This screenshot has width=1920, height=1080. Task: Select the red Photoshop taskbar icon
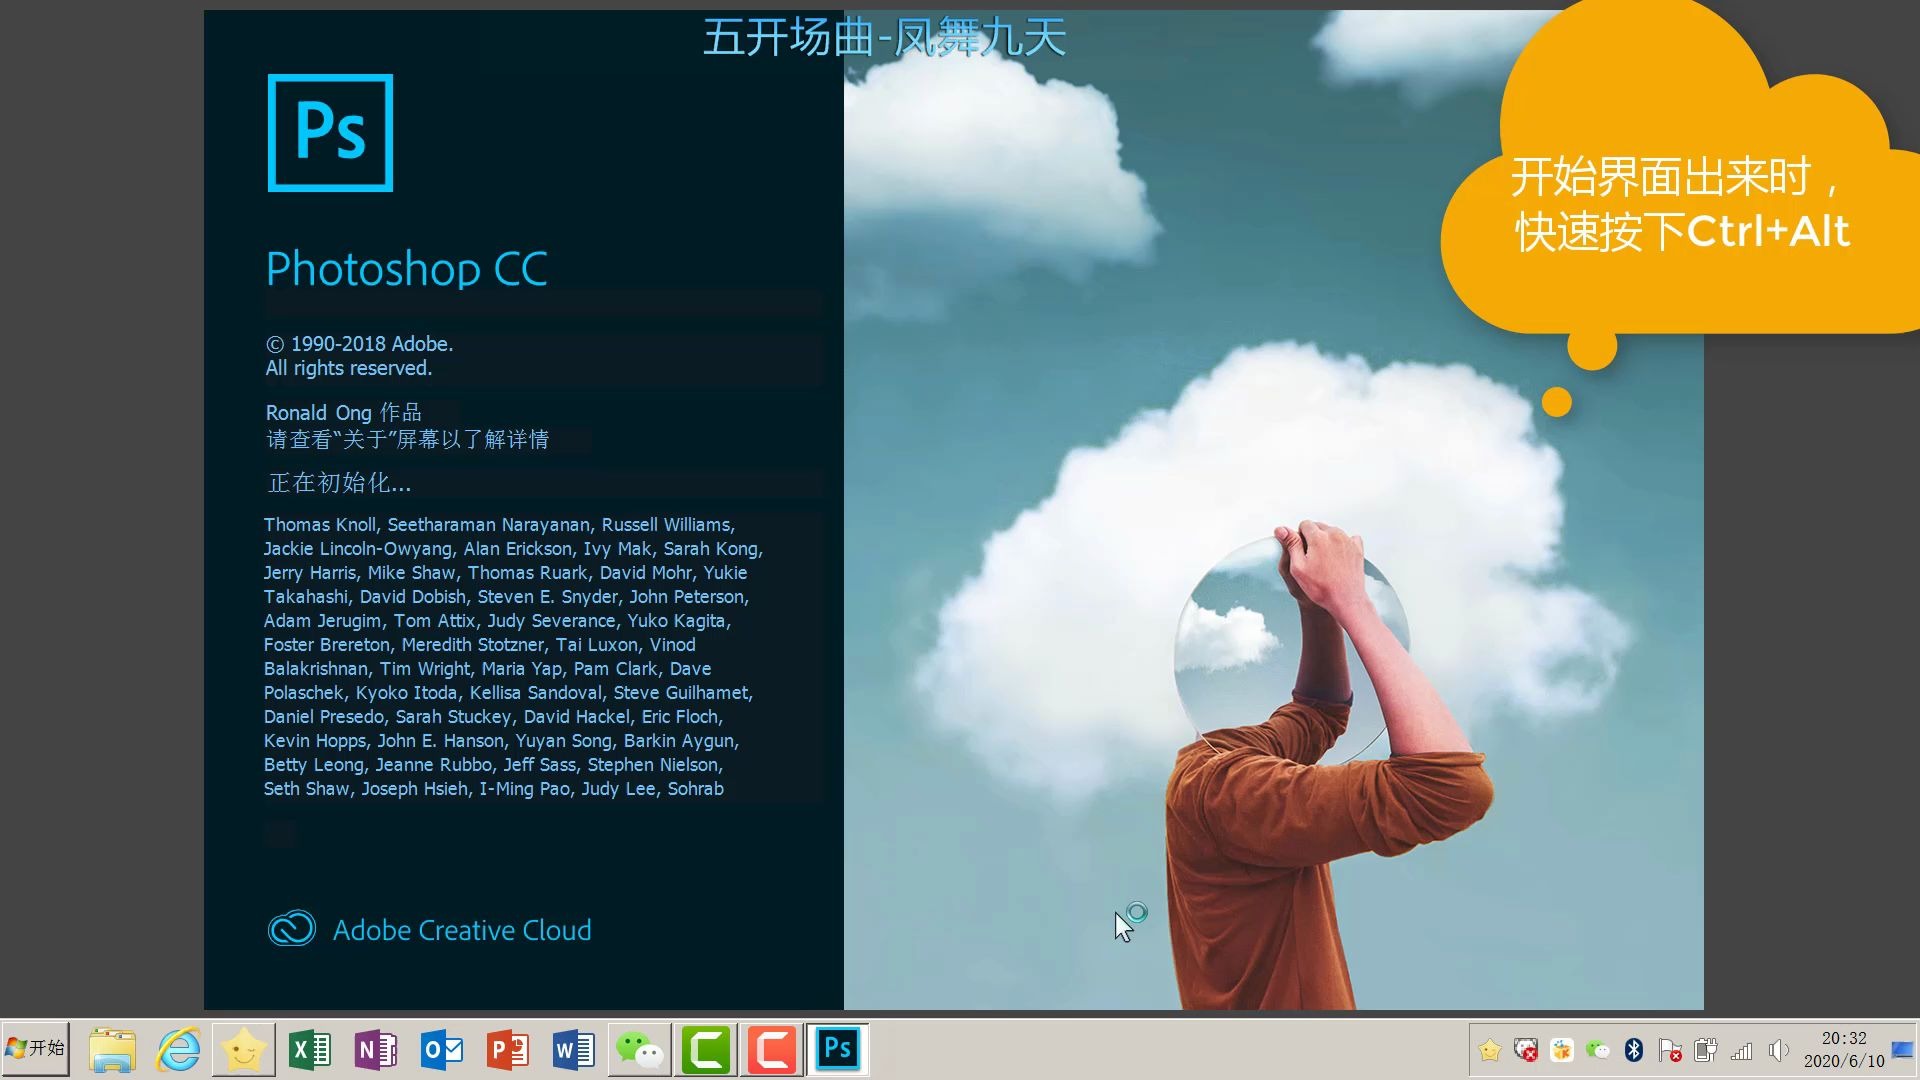point(836,1048)
